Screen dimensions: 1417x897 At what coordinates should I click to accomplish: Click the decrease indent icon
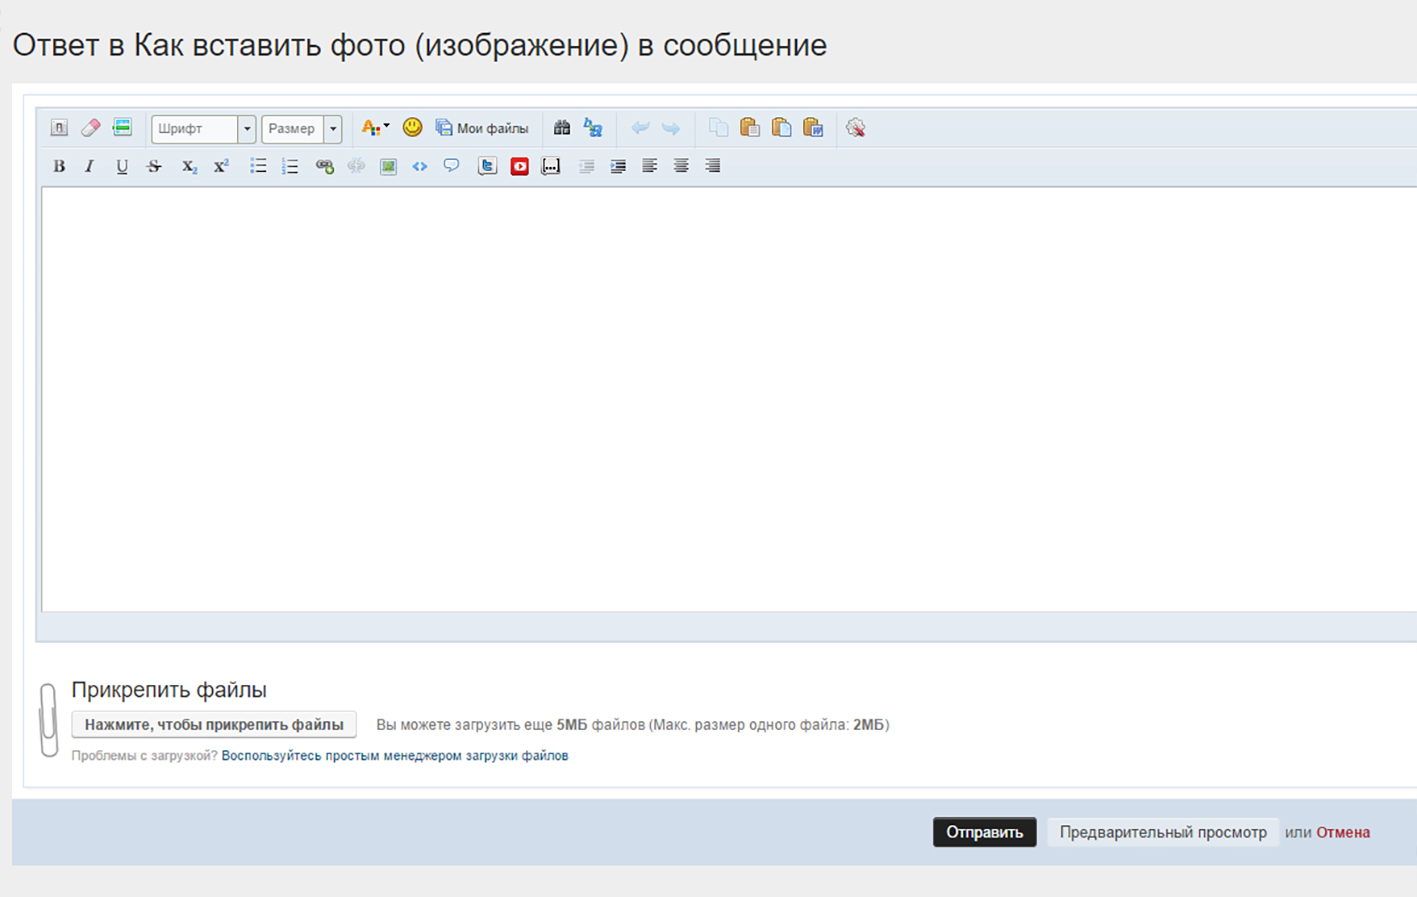[x=587, y=167]
